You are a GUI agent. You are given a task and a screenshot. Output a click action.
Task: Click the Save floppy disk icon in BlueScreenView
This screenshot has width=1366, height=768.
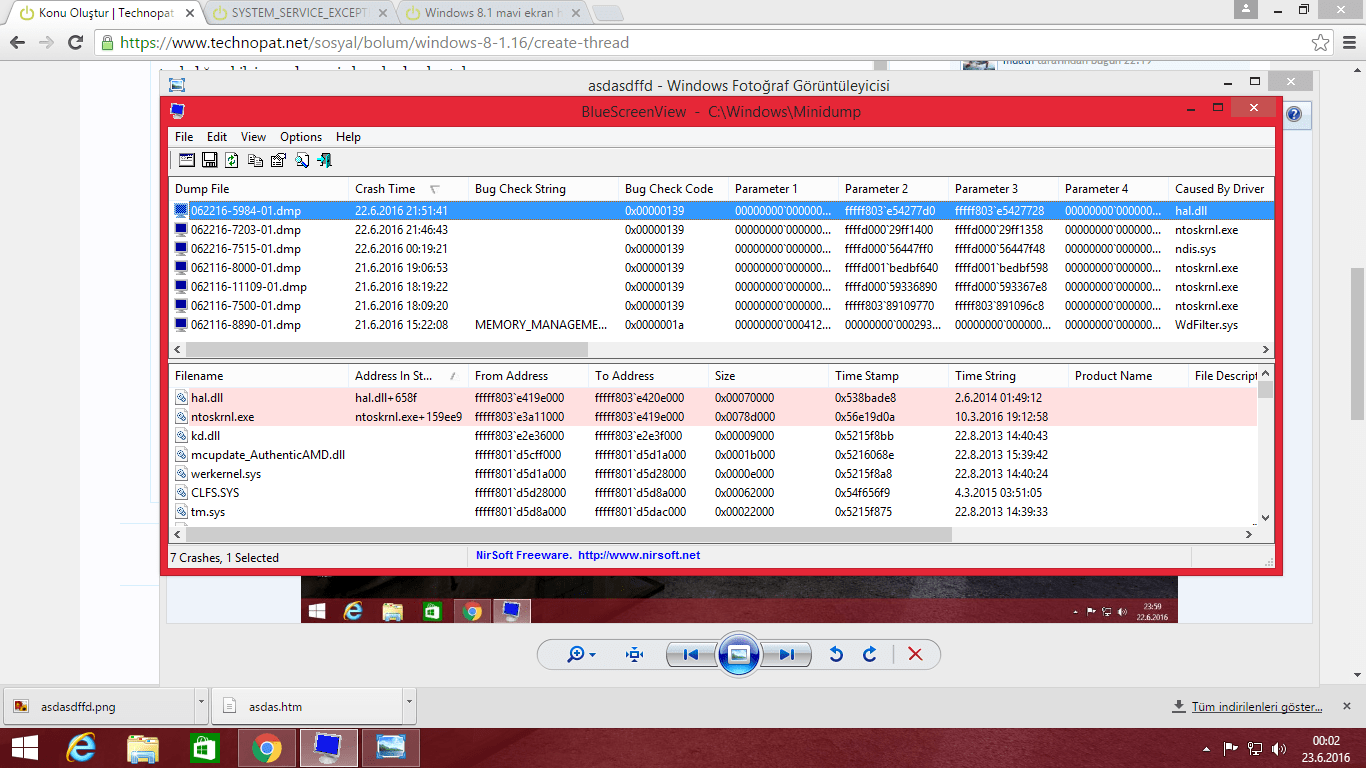(x=210, y=160)
